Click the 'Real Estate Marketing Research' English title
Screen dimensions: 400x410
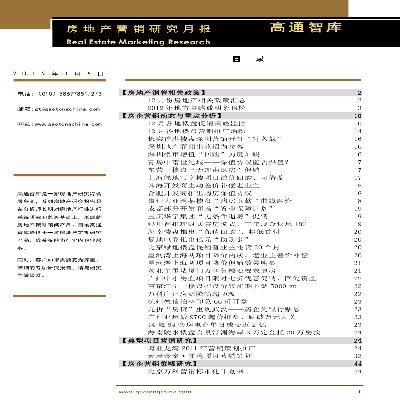[138, 42]
